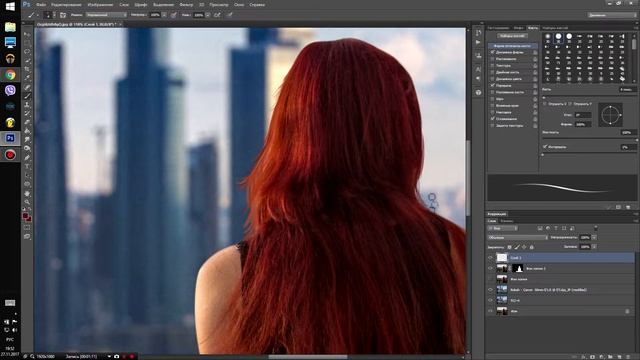
Task: Hide the top Слой 1 layer
Action: click(491, 258)
